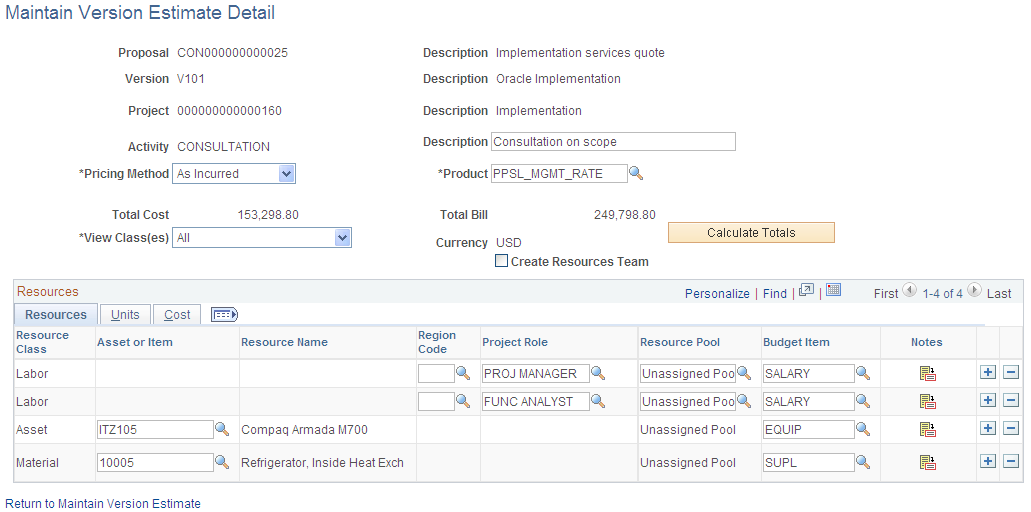Show all columns icon beside Cost tab
The height and width of the screenshot is (512, 1031).
point(224,315)
